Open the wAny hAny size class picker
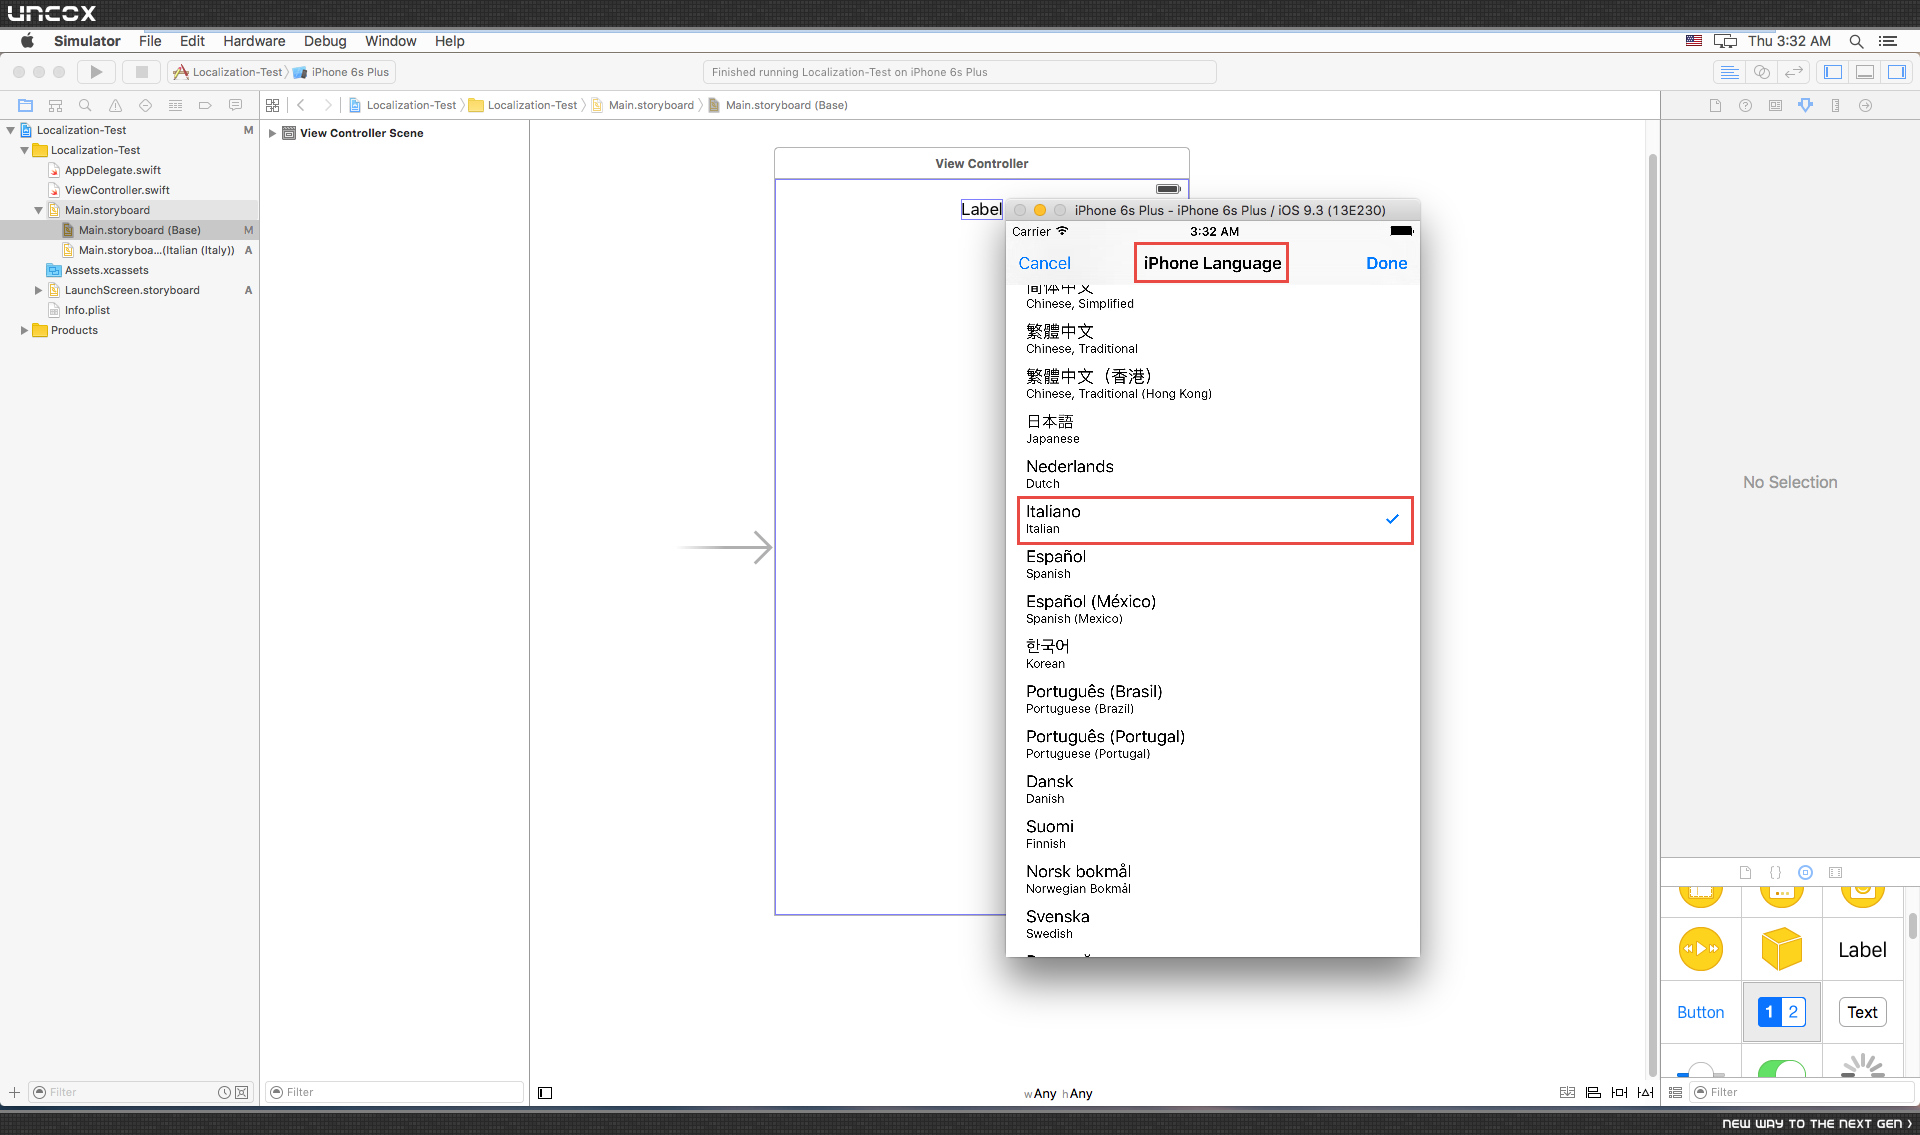1920x1135 pixels. [1058, 1093]
